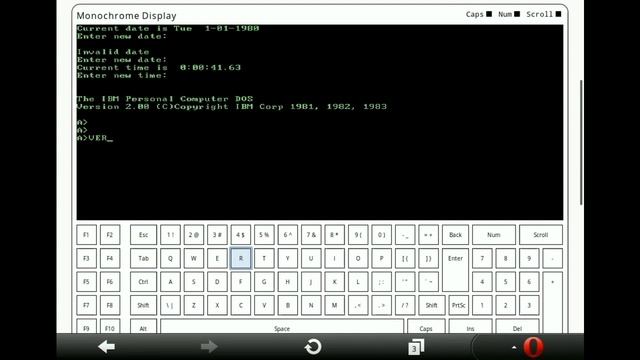Image resolution: width=640 pixels, height=360 pixels.
Task: Tap the Z key
Action: coord(193,305)
